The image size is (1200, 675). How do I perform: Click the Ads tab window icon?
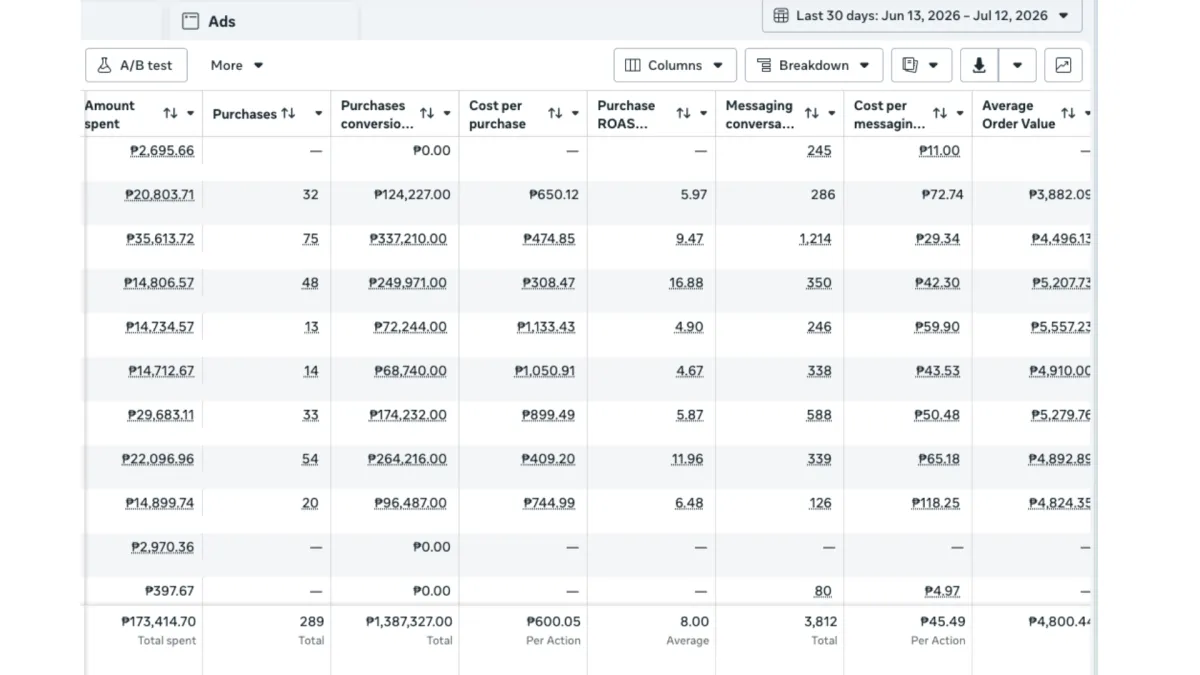190,21
